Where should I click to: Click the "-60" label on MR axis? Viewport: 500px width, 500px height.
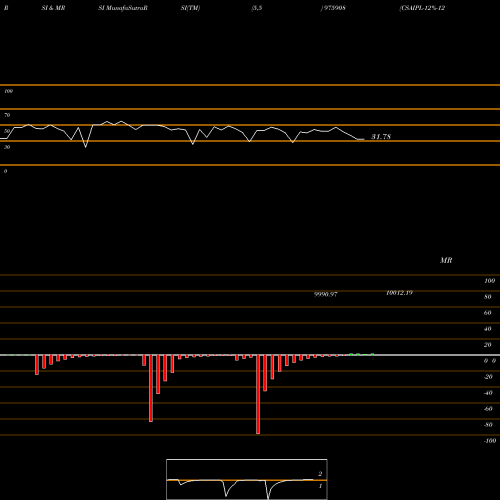click(488, 409)
